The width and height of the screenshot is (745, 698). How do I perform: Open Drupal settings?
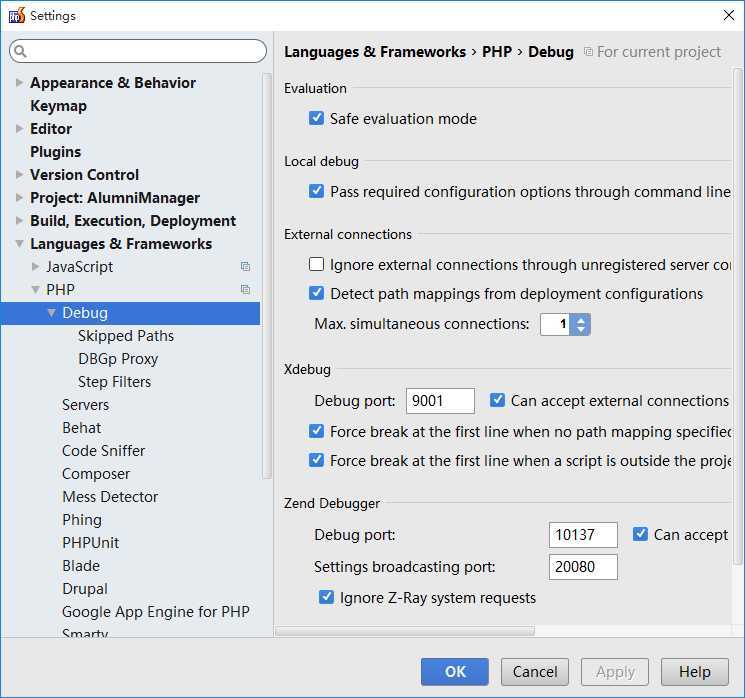tap(85, 589)
